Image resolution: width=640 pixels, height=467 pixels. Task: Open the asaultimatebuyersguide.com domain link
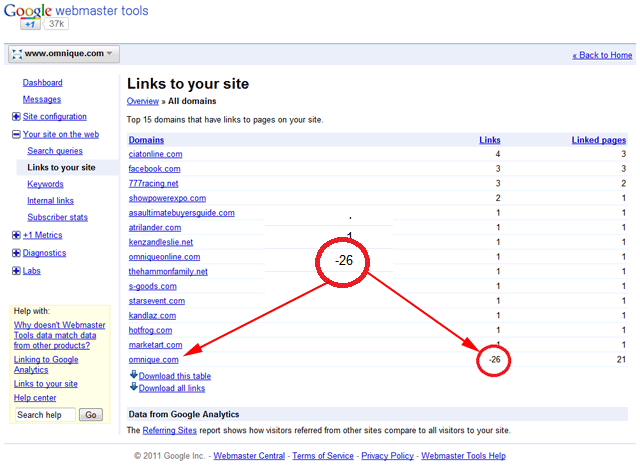[x=182, y=213]
